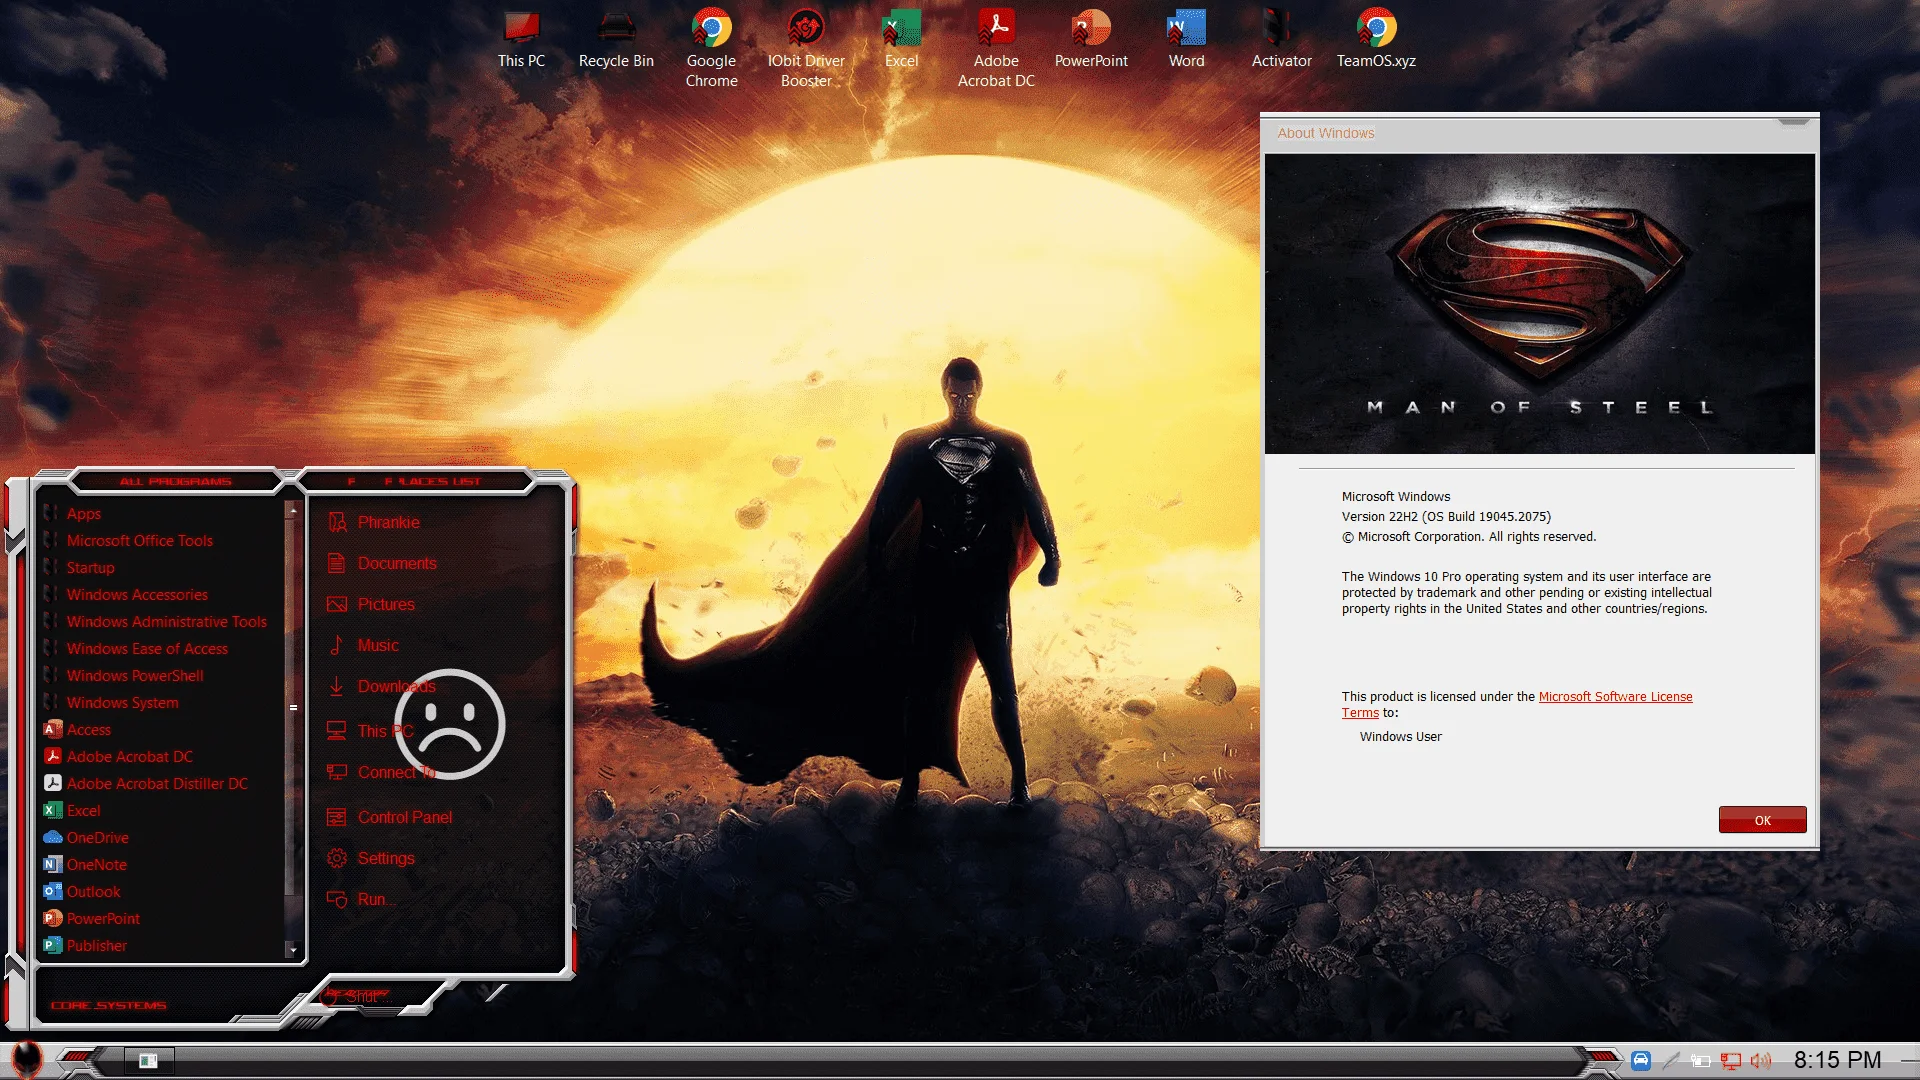The width and height of the screenshot is (1920, 1080).
Task: Open Adobe Acrobat DC in program list
Action: [x=118, y=757]
